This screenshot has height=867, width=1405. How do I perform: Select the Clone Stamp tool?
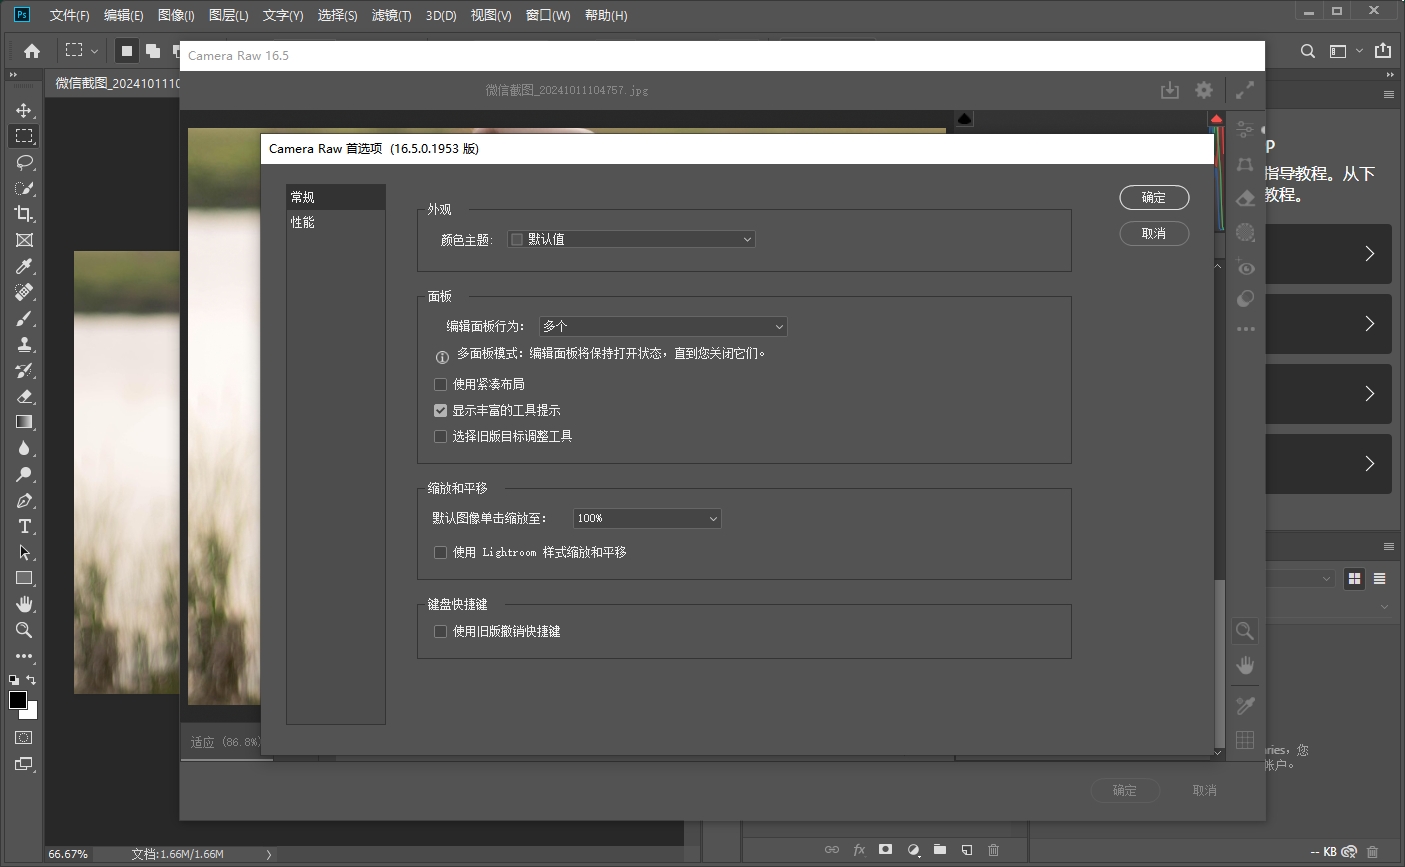24,344
